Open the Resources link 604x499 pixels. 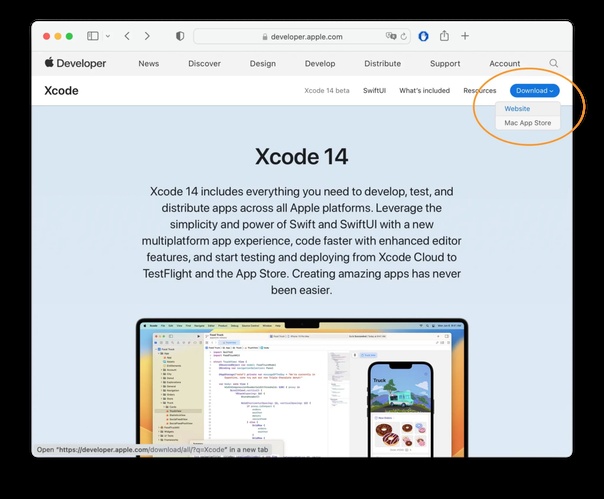(480, 91)
